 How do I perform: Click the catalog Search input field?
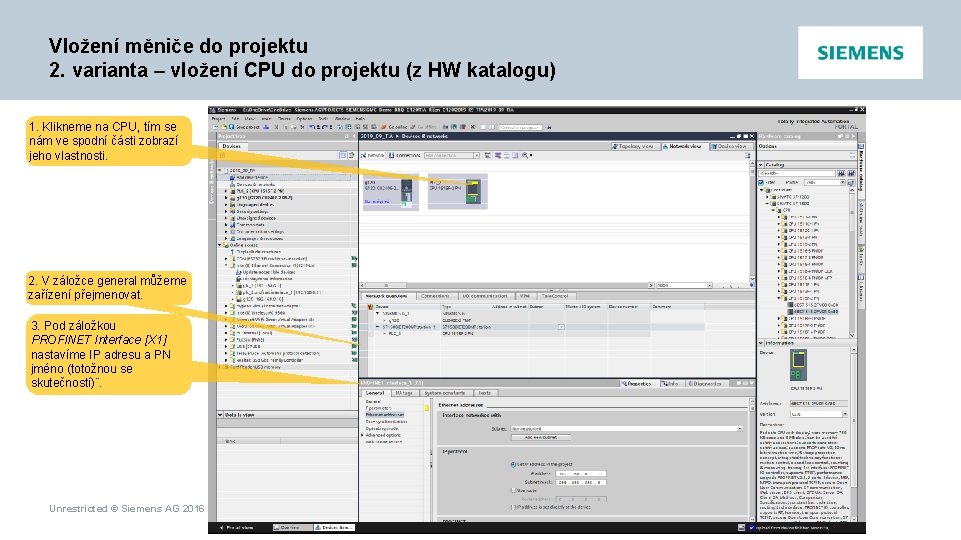(798, 174)
